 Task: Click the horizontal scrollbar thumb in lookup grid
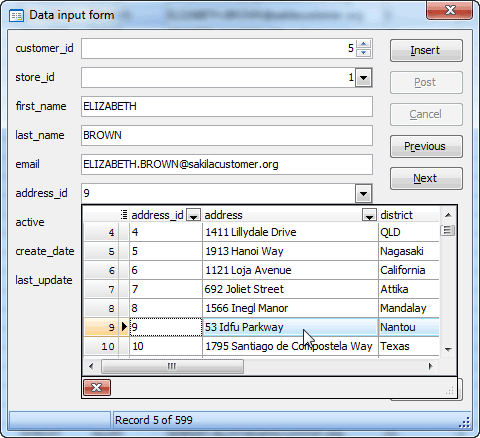coord(172,367)
